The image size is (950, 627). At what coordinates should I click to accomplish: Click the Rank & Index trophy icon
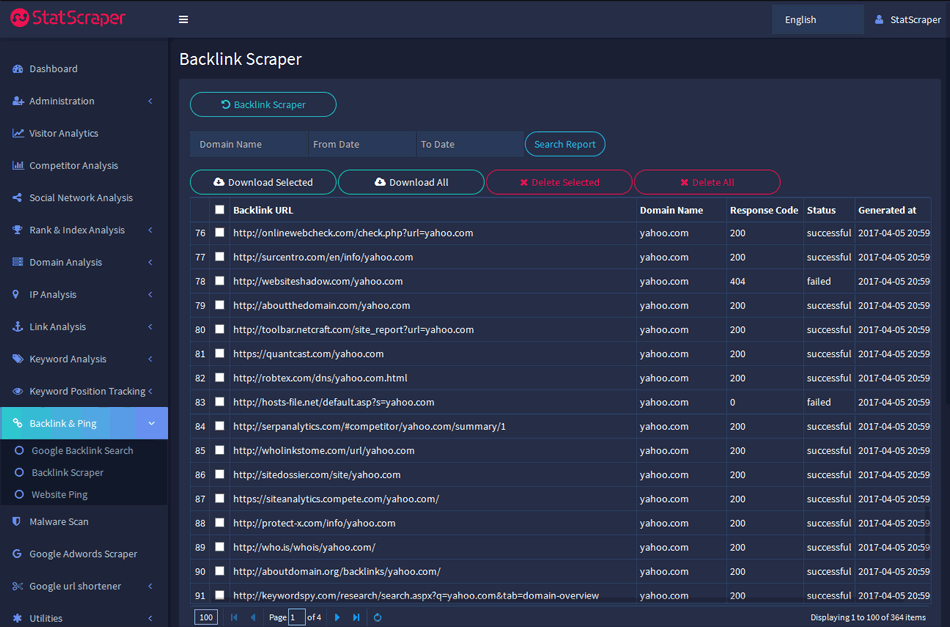click(18, 230)
